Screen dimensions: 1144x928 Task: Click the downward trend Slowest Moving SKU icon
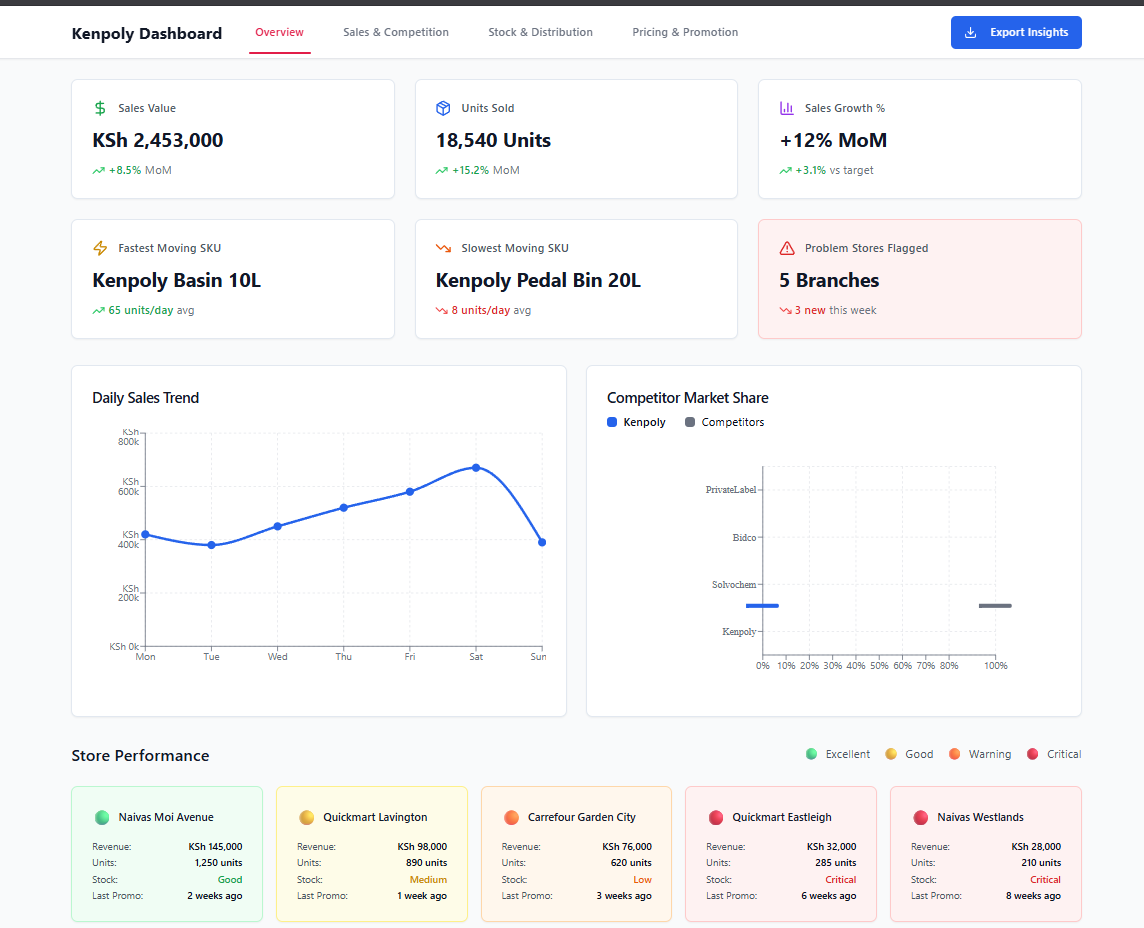(x=443, y=248)
